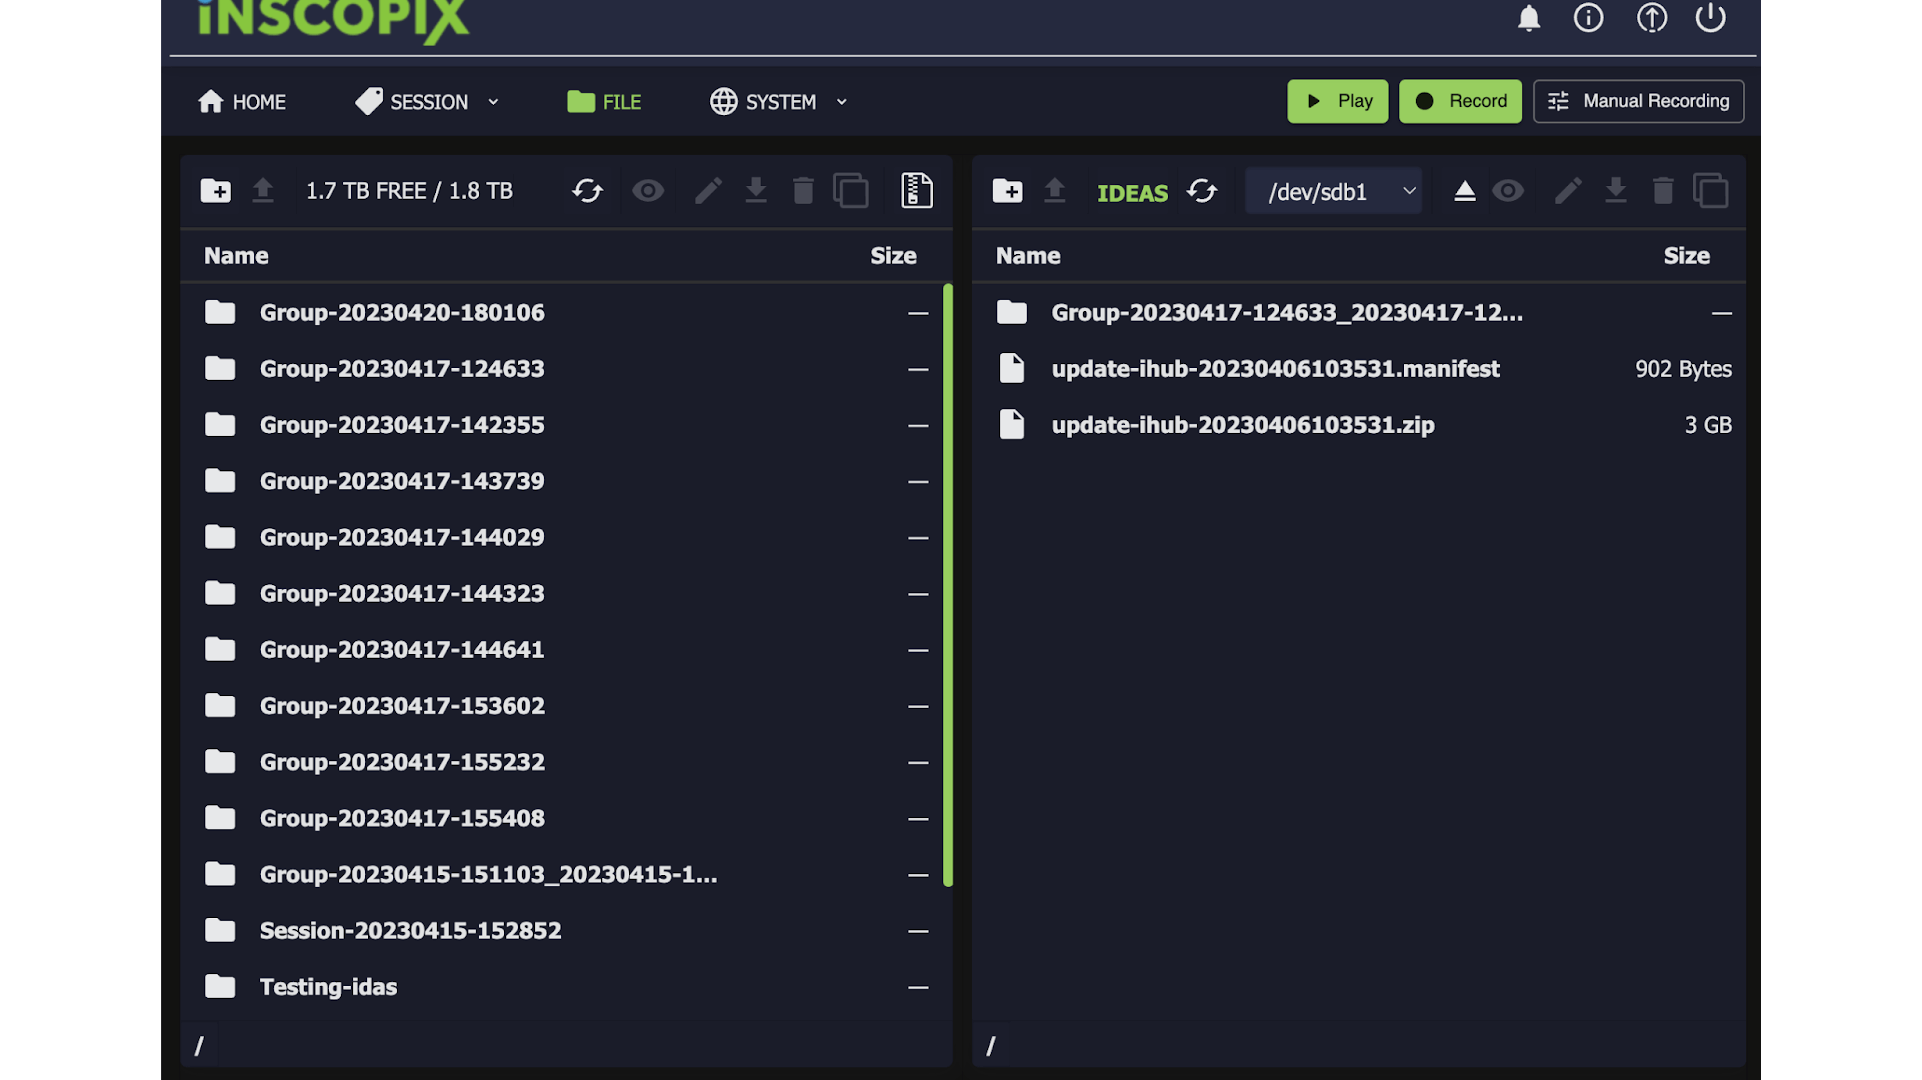This screenshot has height=1080, width=1922.
Task: Sort right panel by Name header
Action: click(1028, 256)
